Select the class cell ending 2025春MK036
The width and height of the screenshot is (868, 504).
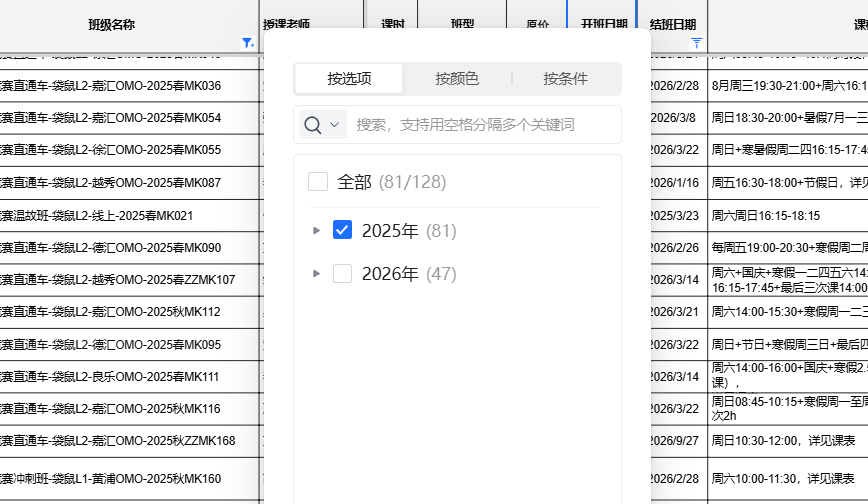pos(110,86)
